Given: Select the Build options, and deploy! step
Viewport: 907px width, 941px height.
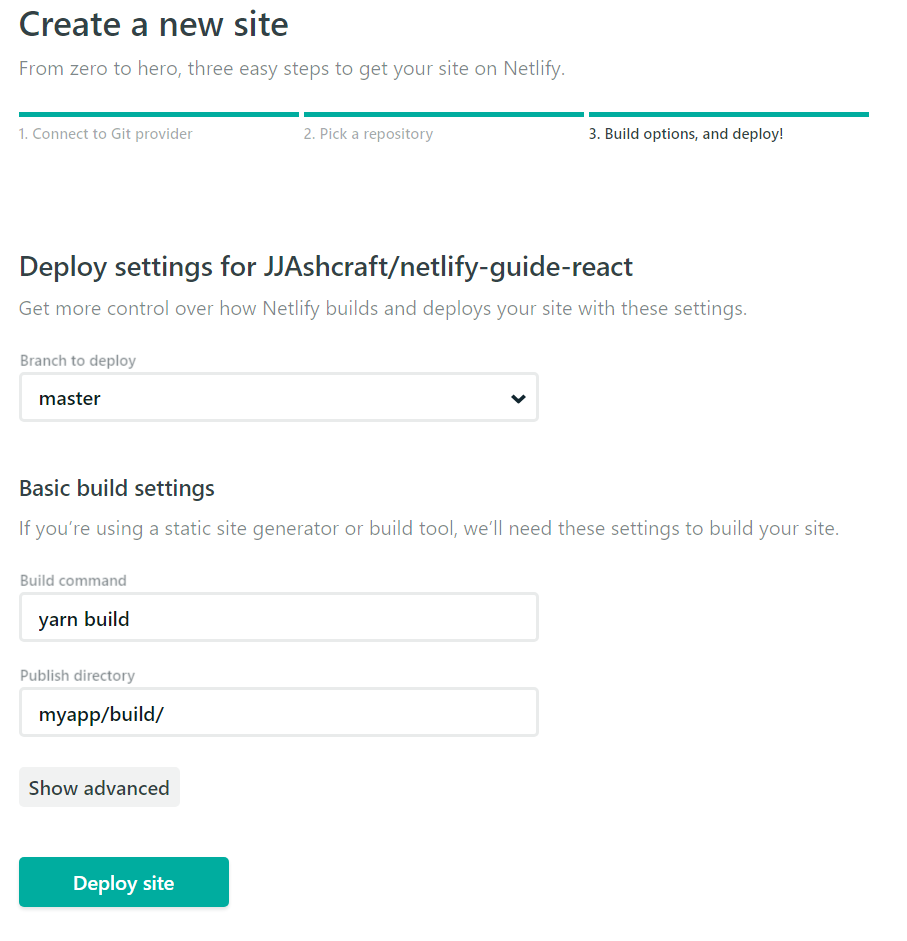Looking at the screenshot, I should pos(686,134).
